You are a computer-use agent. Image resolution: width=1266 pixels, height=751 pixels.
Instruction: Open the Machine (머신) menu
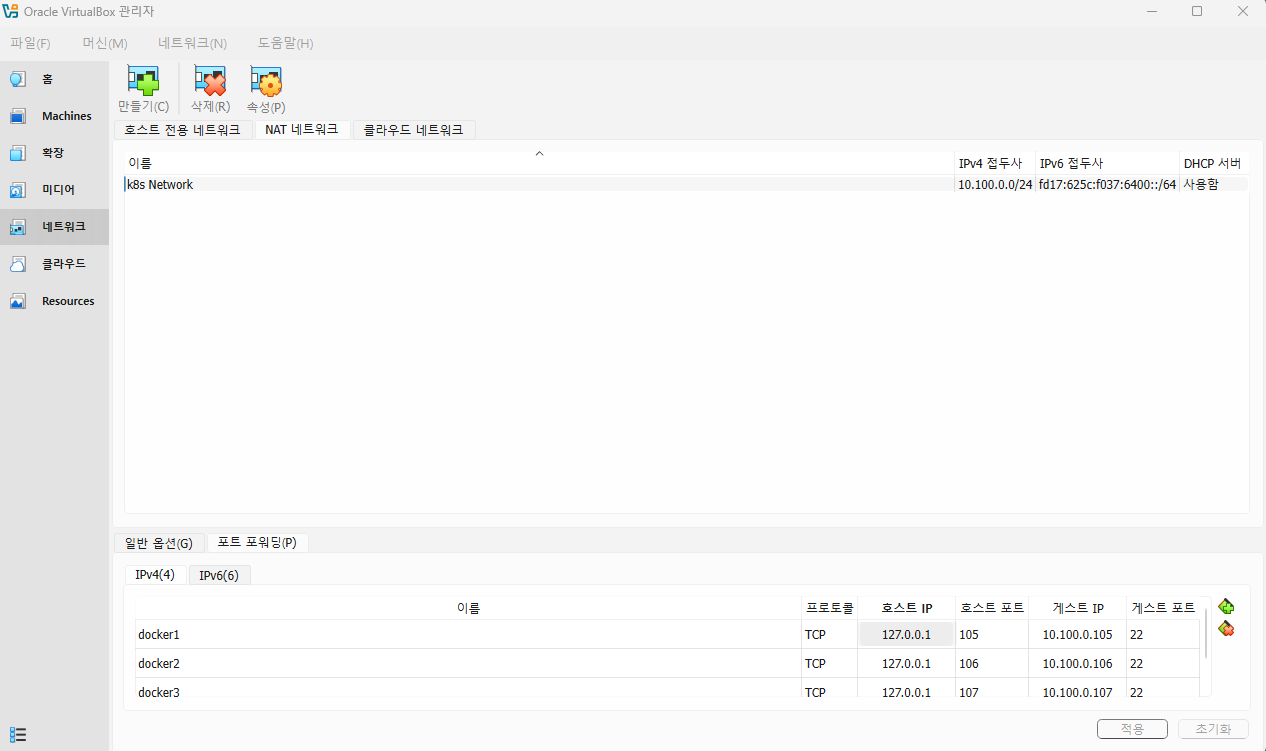click(105, 43)
